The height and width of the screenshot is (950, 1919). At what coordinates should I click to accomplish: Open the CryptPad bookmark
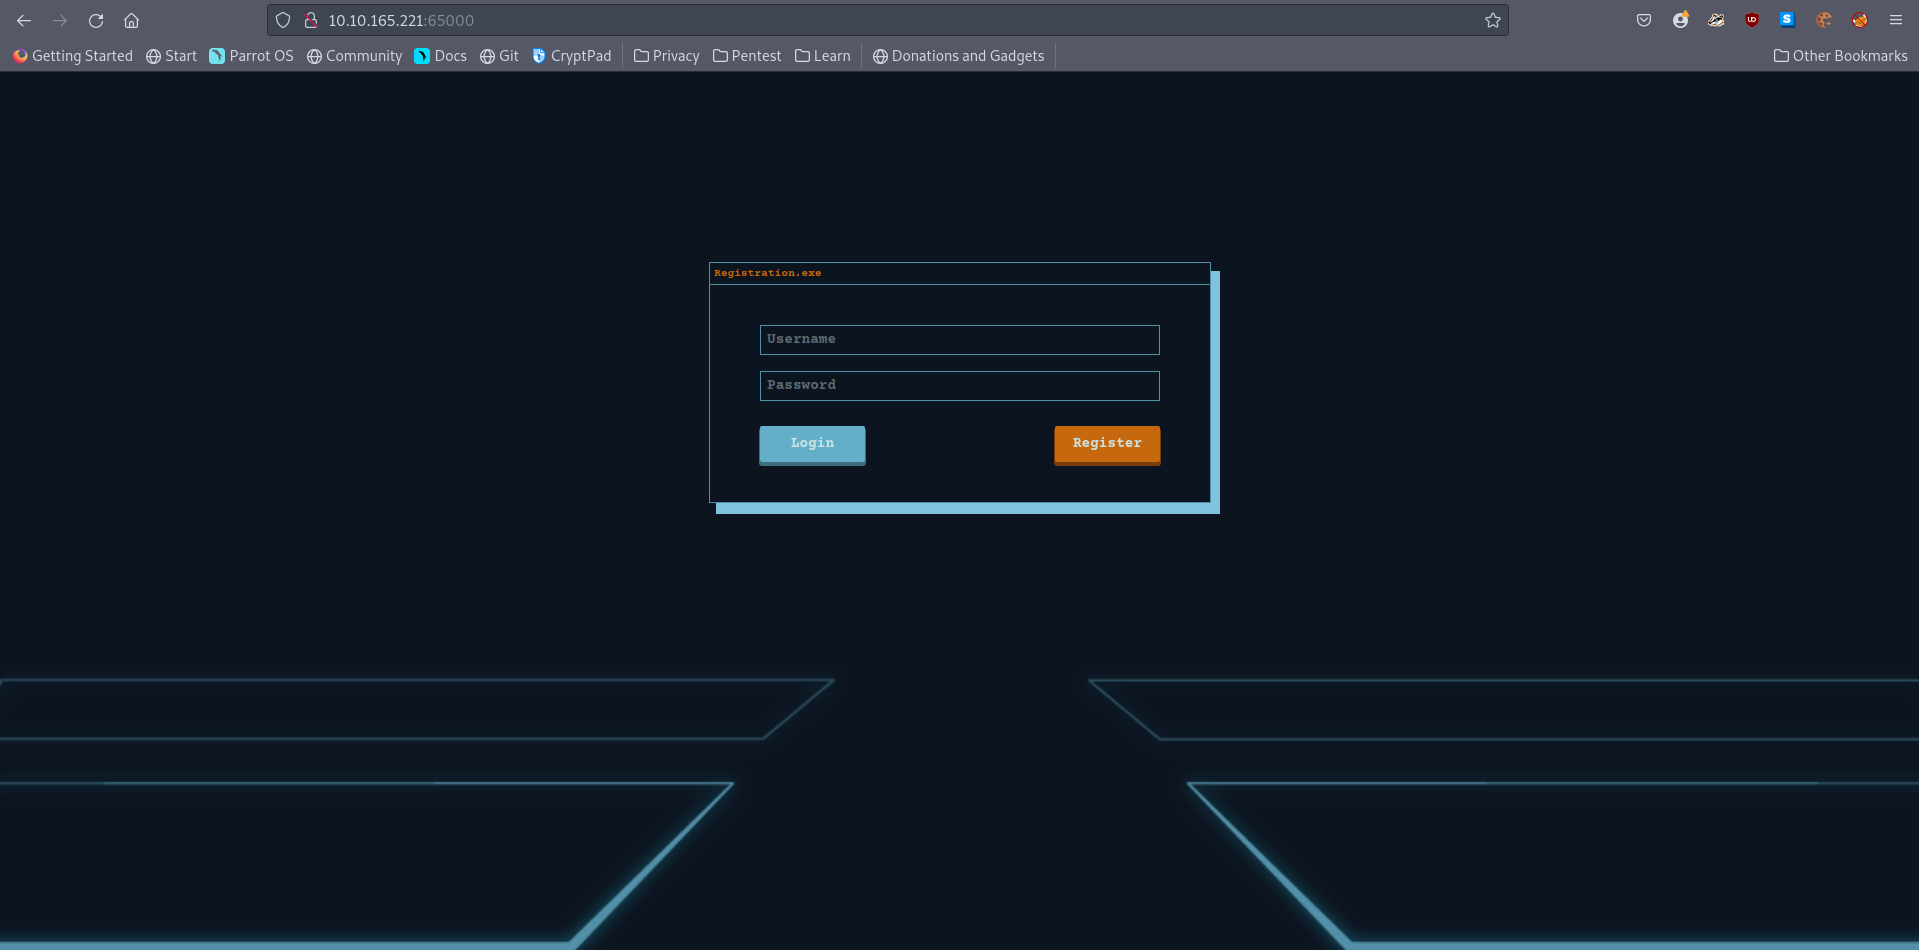click(x=571, y=56)
